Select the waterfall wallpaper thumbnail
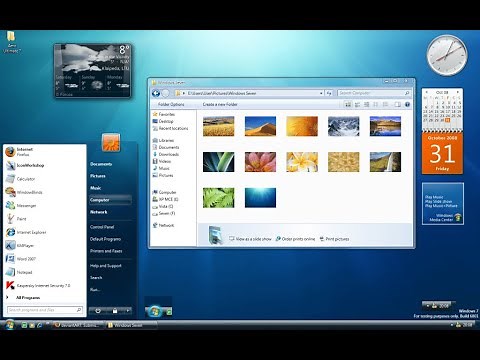The width and height of the screenshot is (480, 360). [385, 162]
